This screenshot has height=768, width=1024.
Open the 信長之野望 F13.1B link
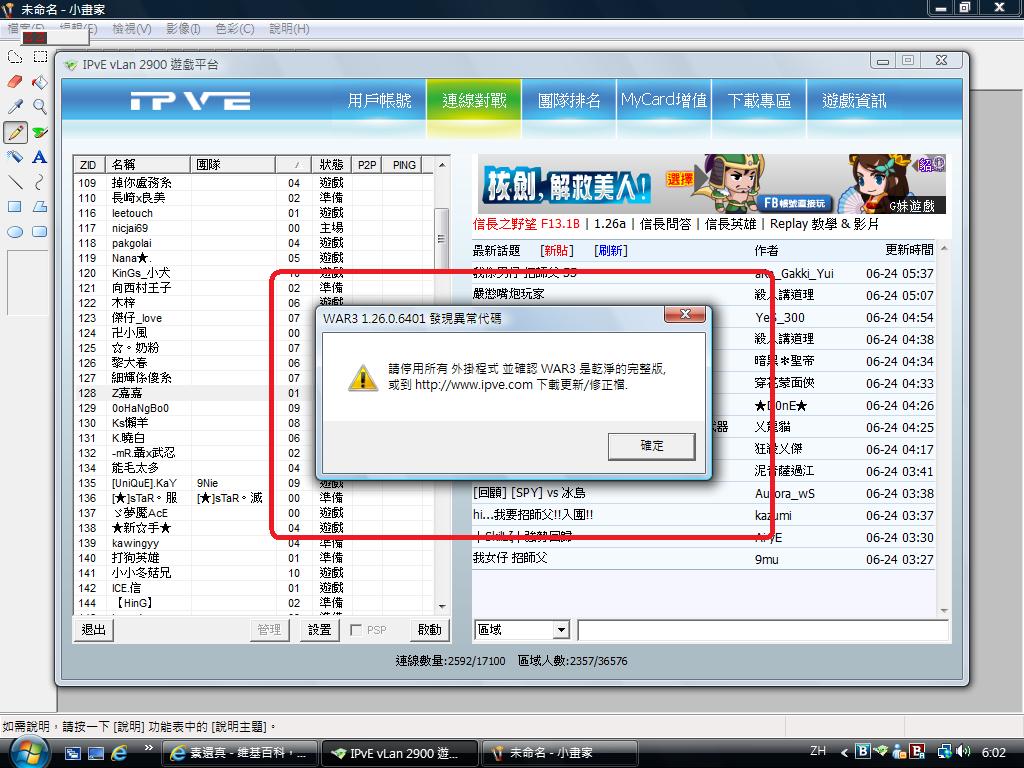click(526, 224)
